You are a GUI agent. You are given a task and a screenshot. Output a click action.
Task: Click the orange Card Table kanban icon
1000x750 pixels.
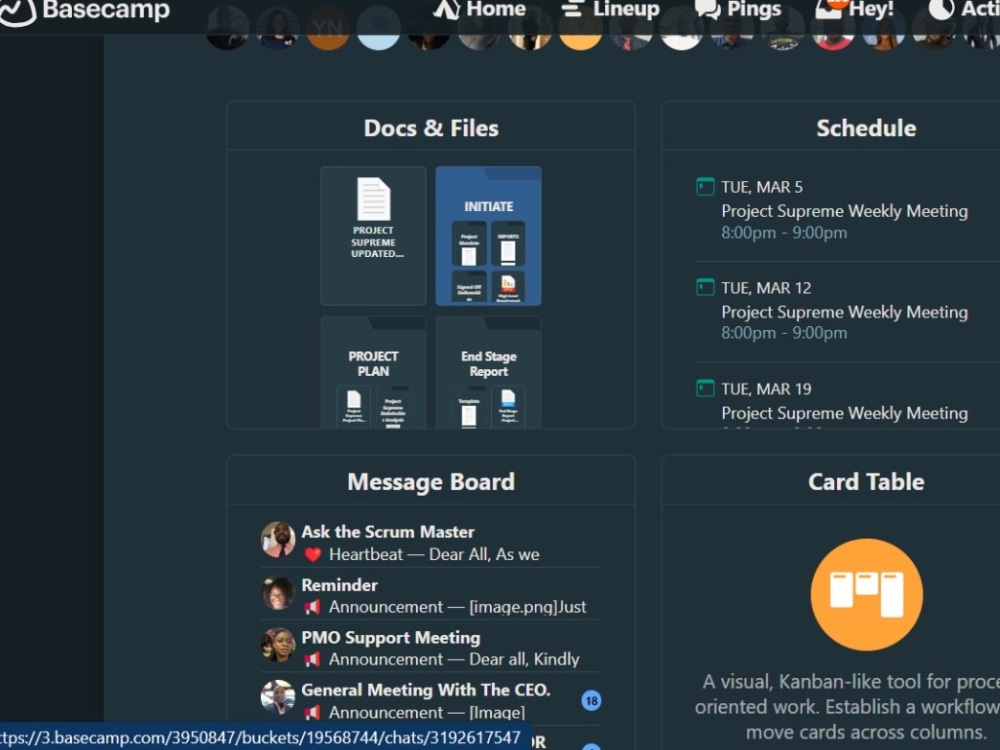point(866,594)
